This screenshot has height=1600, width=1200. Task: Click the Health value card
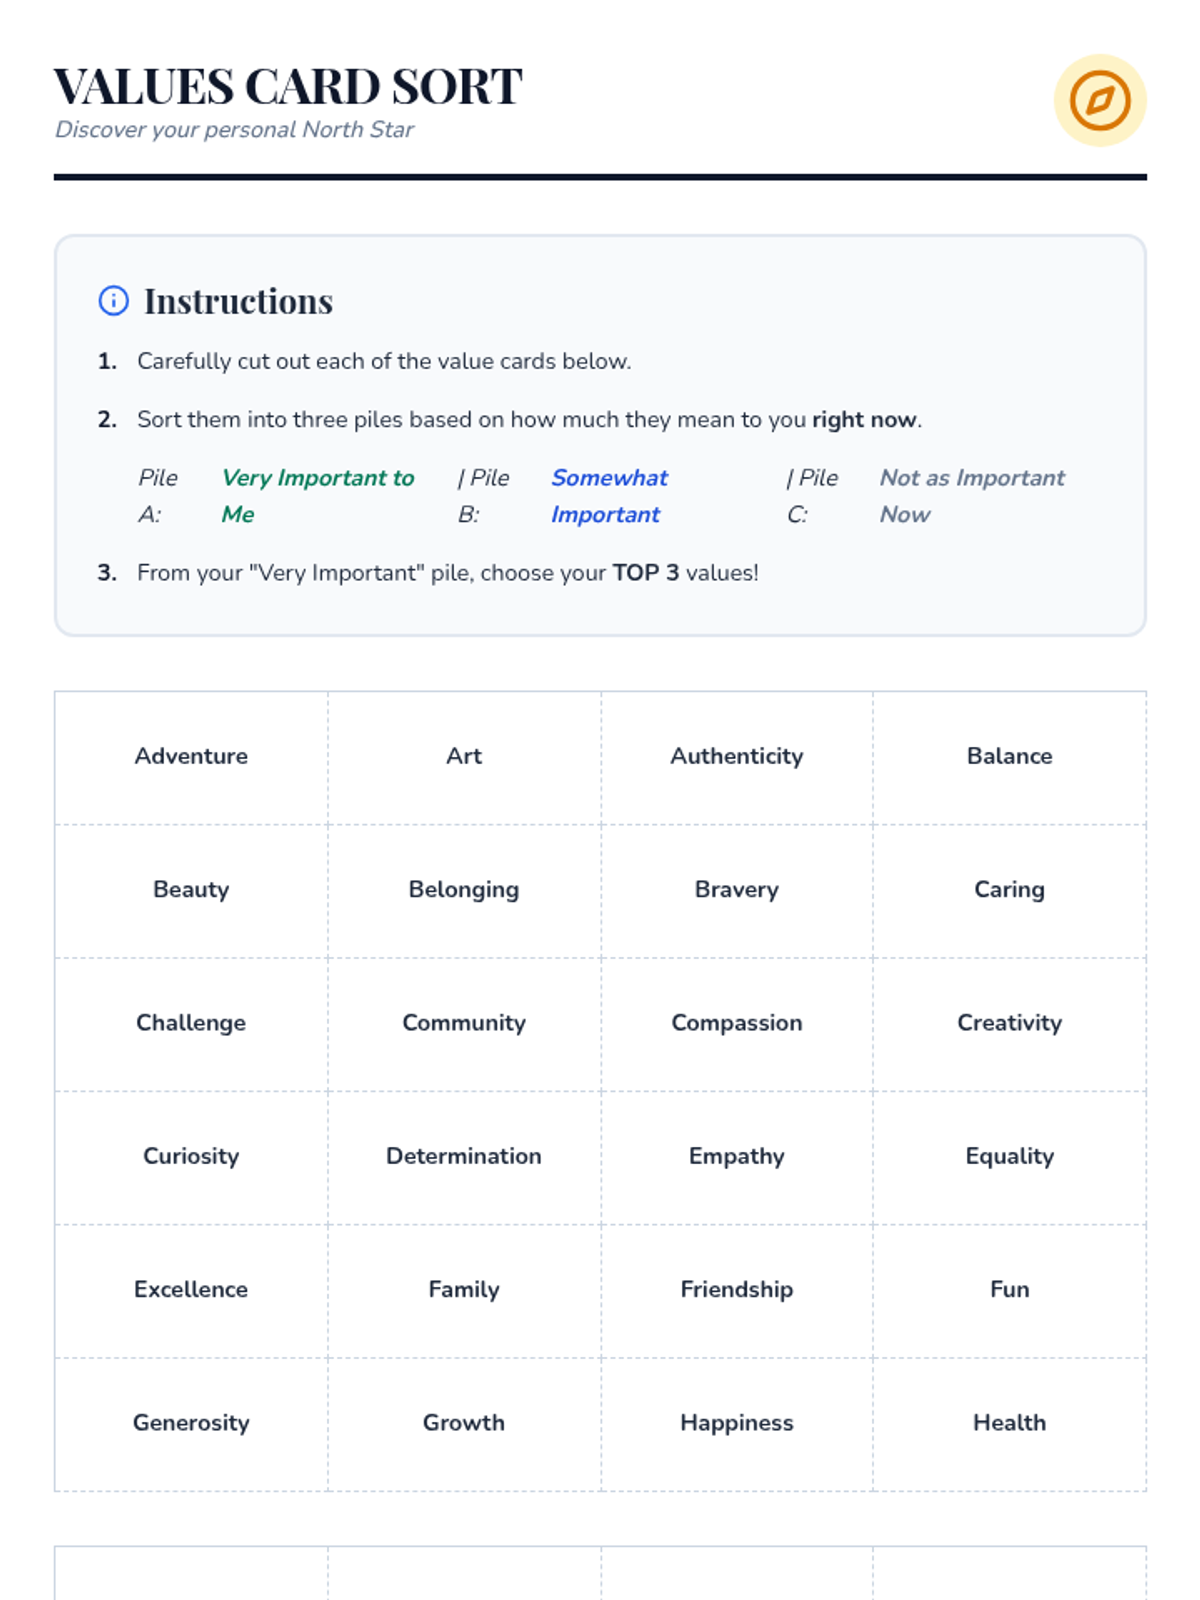pos(1009,1423)
